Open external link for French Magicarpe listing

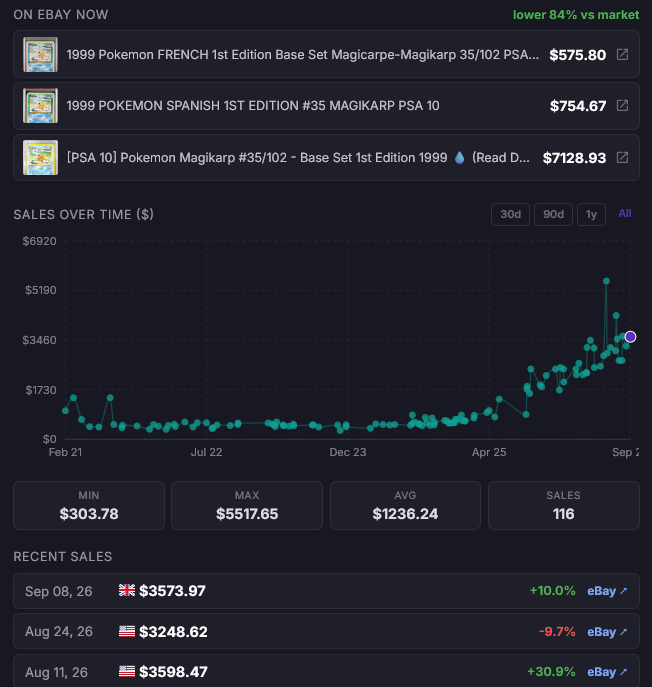tap(622, 54)
